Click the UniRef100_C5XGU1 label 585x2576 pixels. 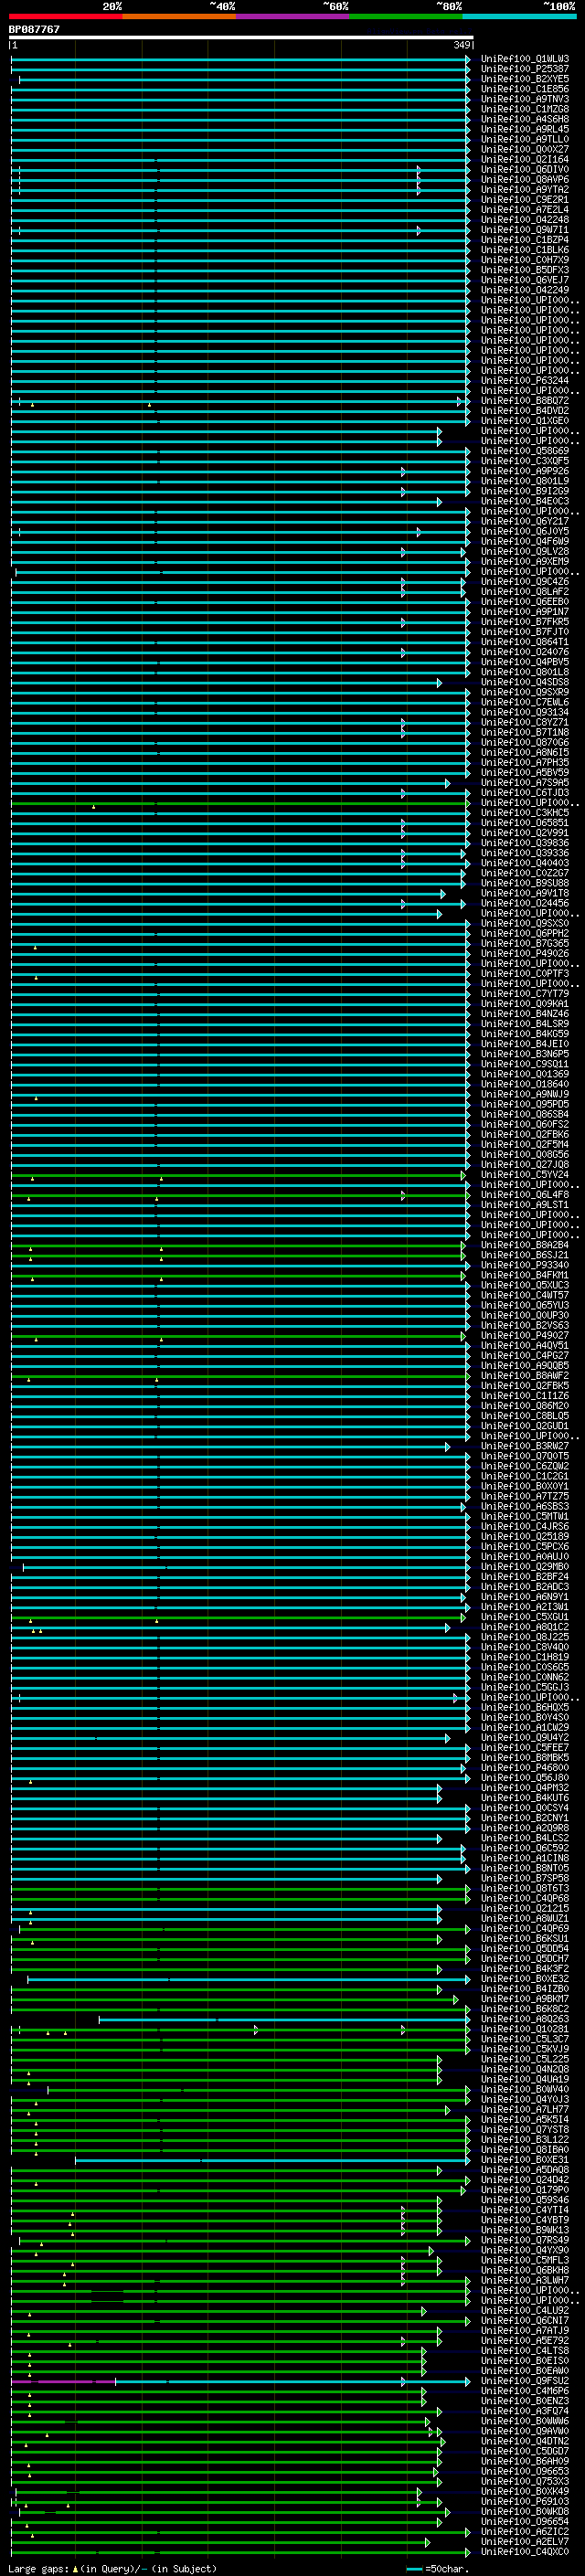(524, 1617)
